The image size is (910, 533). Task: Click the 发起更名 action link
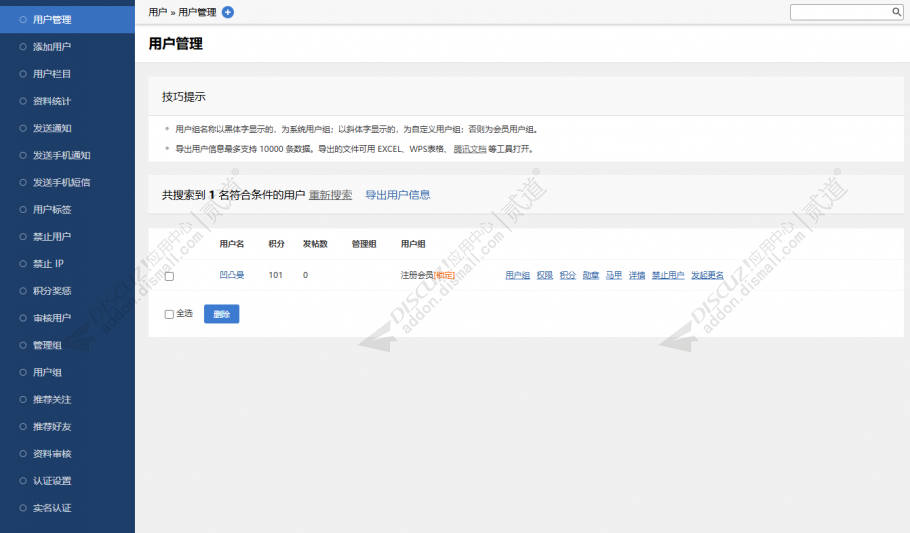[707, 275]
